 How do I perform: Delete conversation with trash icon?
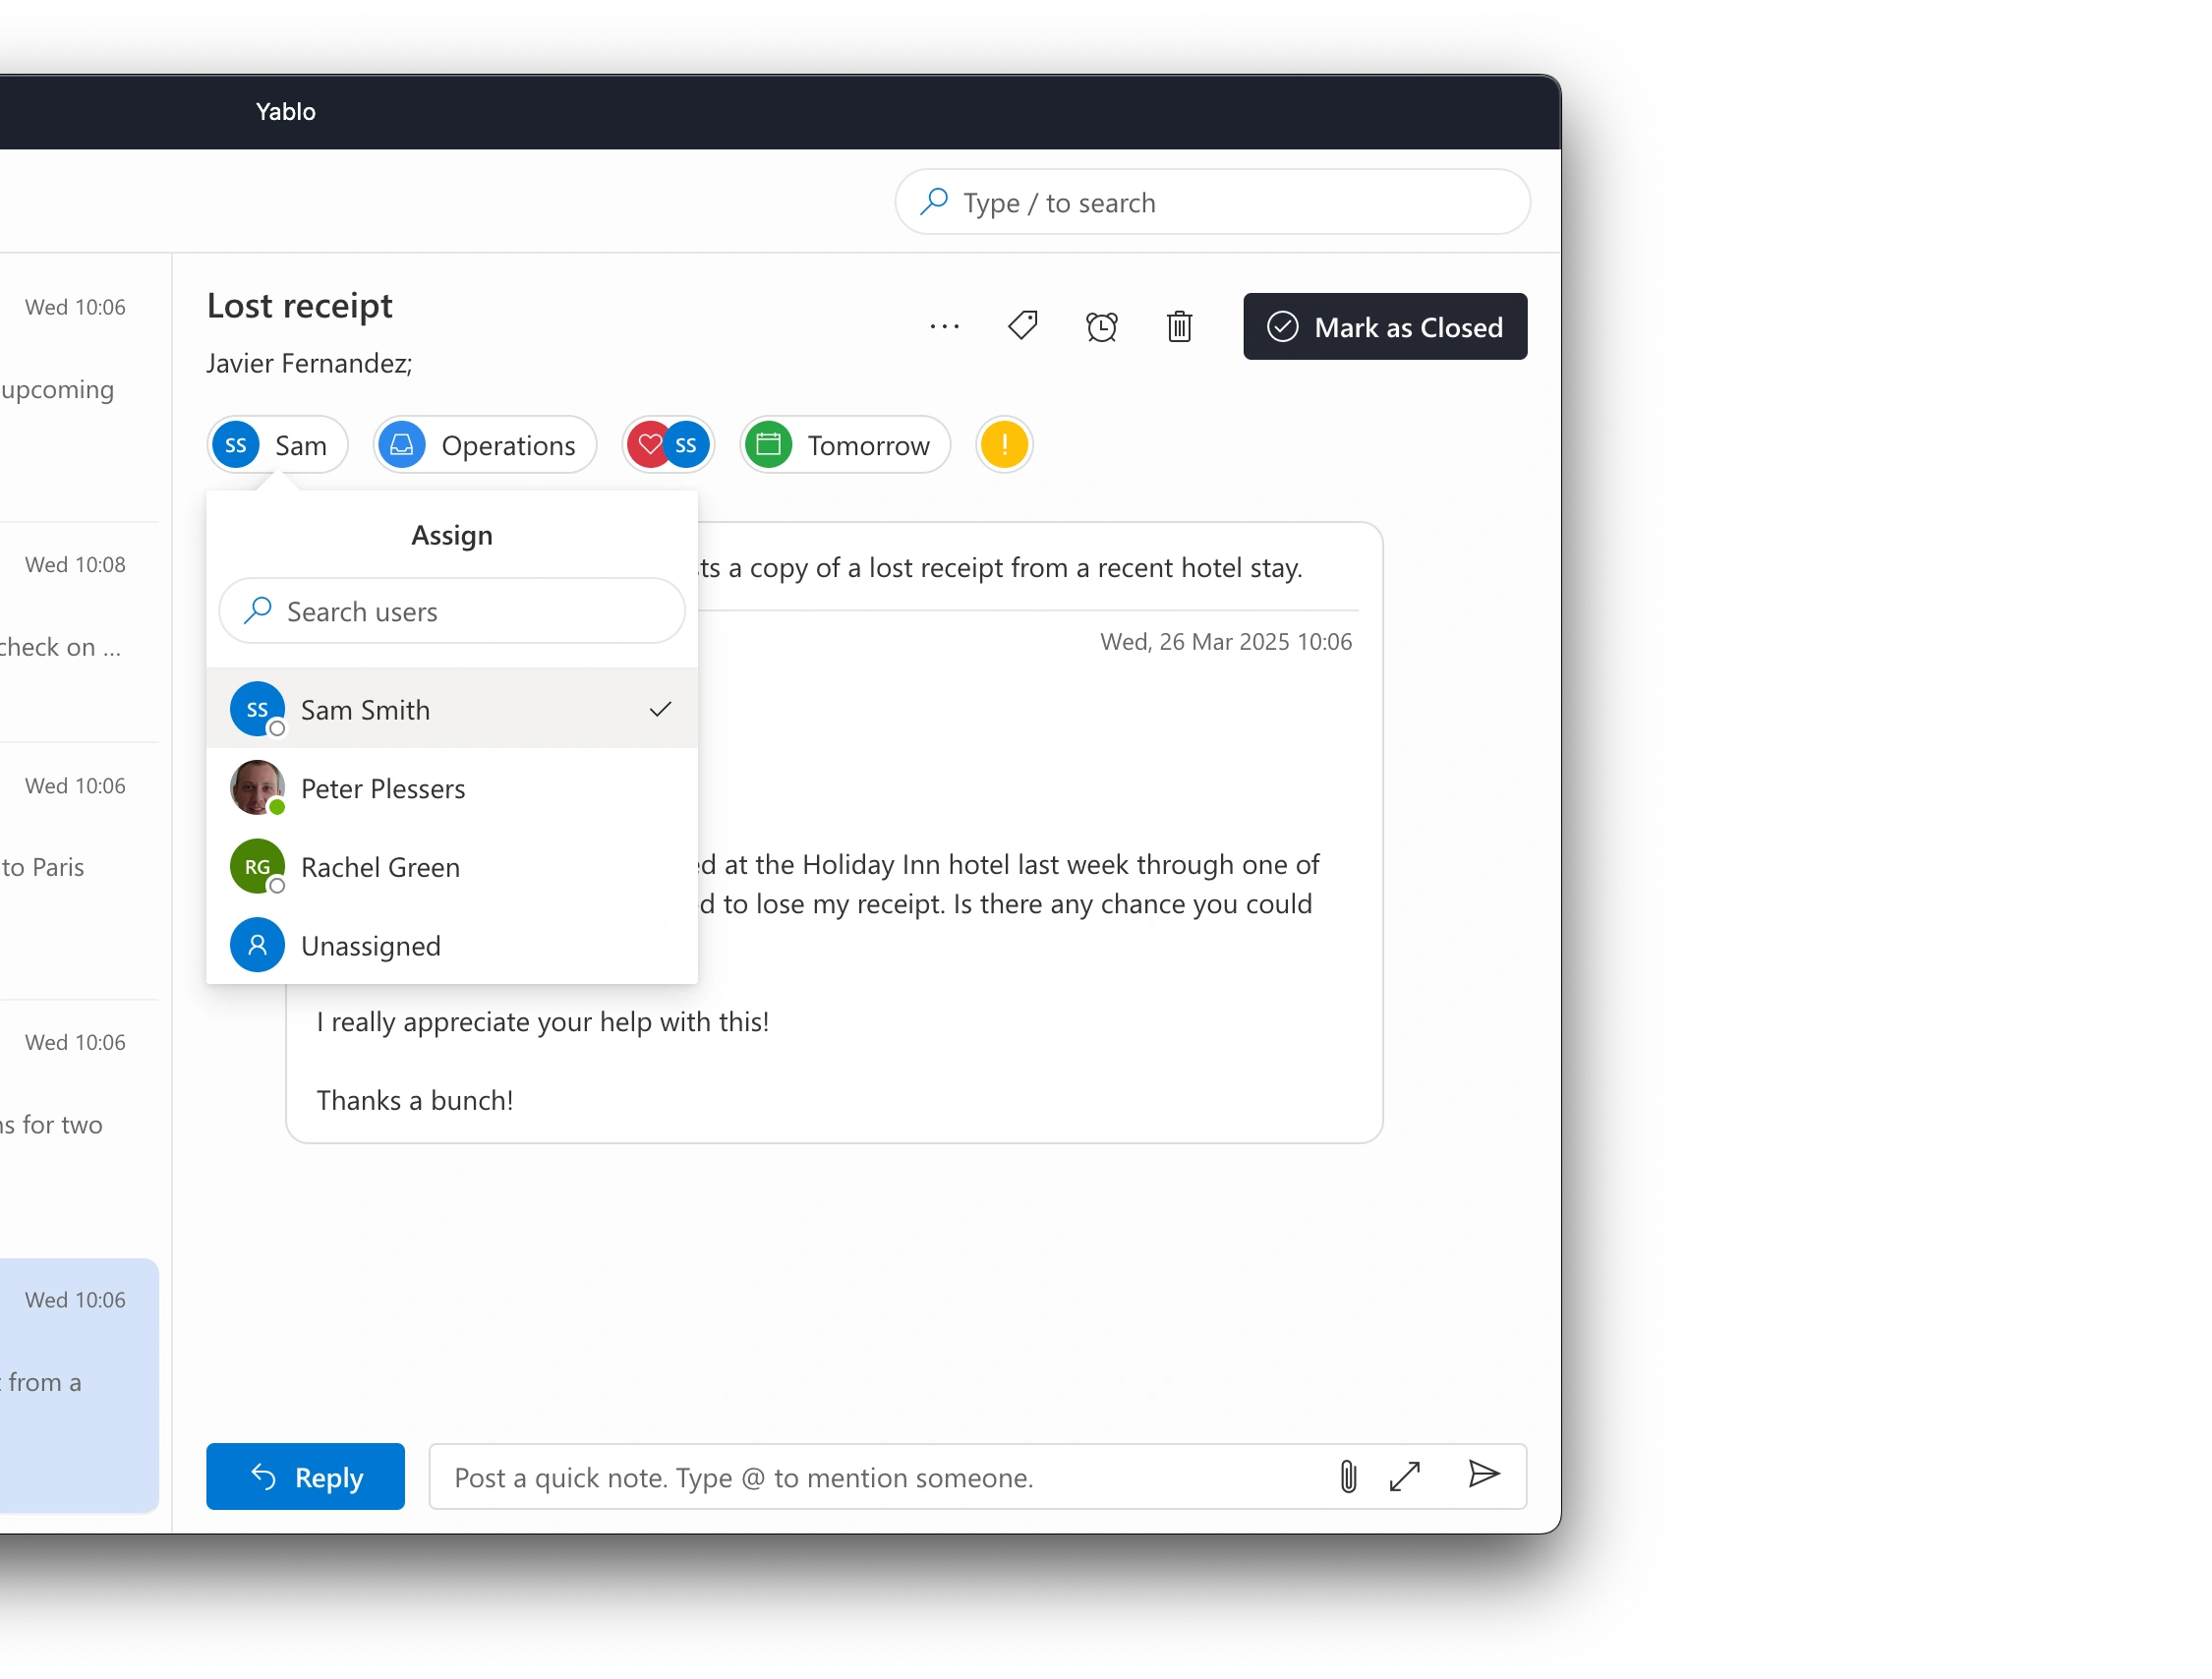coord(1179,326)
